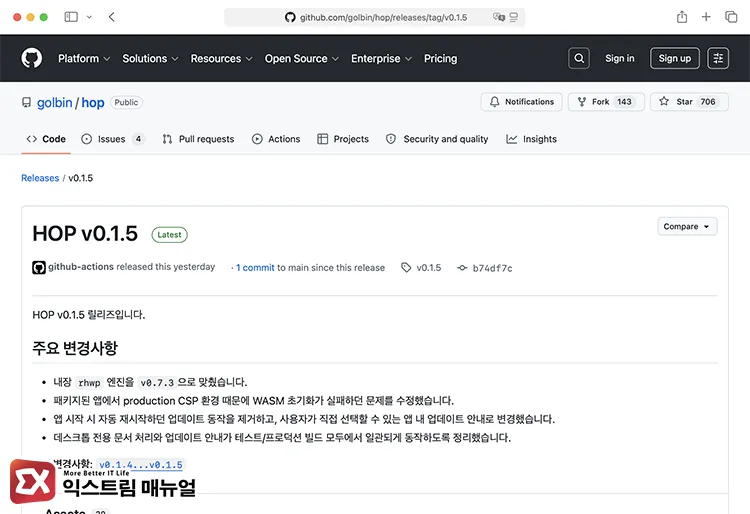Switch to the Actions tab
Screen dimensions: 750x514
click(276, 139)
